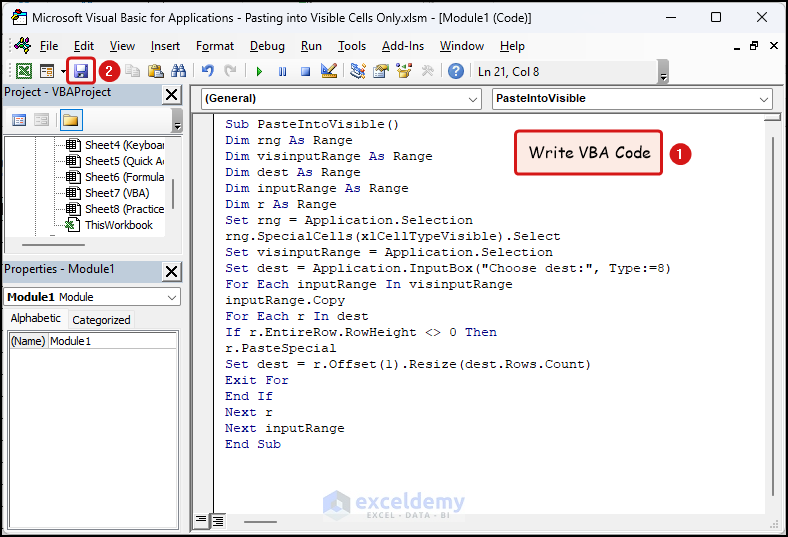
Task: Click the Project tree horizontal scrollbar
Action: 53,245
